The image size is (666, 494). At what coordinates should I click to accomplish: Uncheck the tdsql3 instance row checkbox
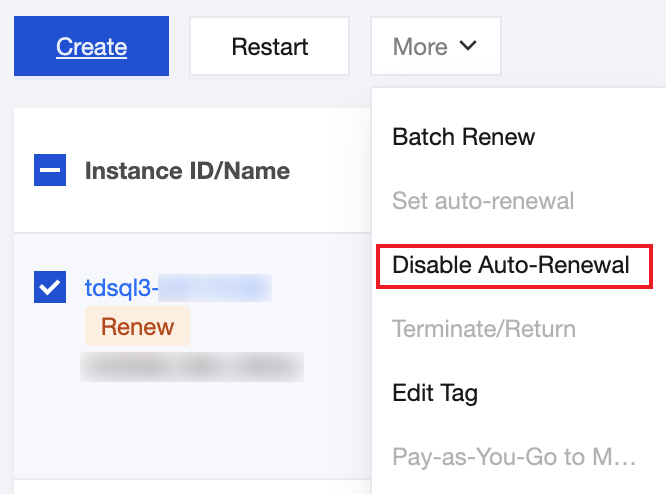pos(50,289)
